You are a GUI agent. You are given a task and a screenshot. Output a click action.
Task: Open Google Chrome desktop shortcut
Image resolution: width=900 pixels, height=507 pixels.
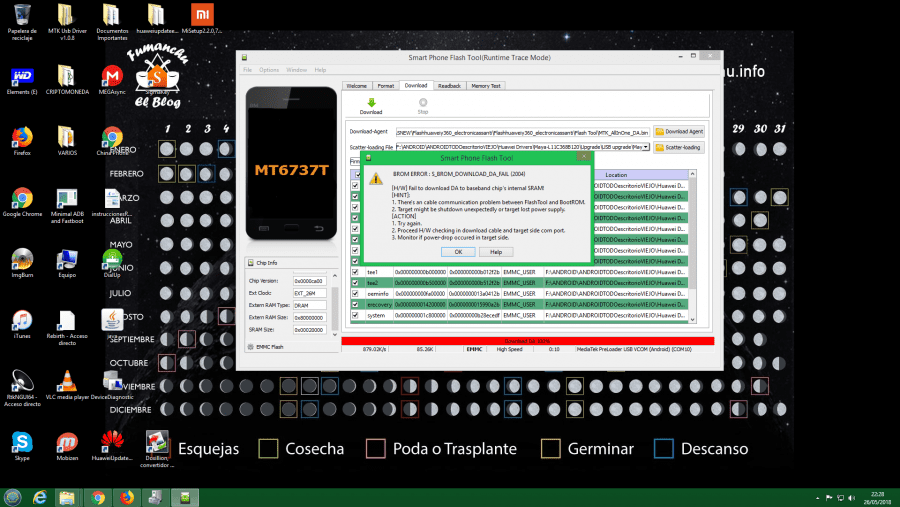point(22,202)
